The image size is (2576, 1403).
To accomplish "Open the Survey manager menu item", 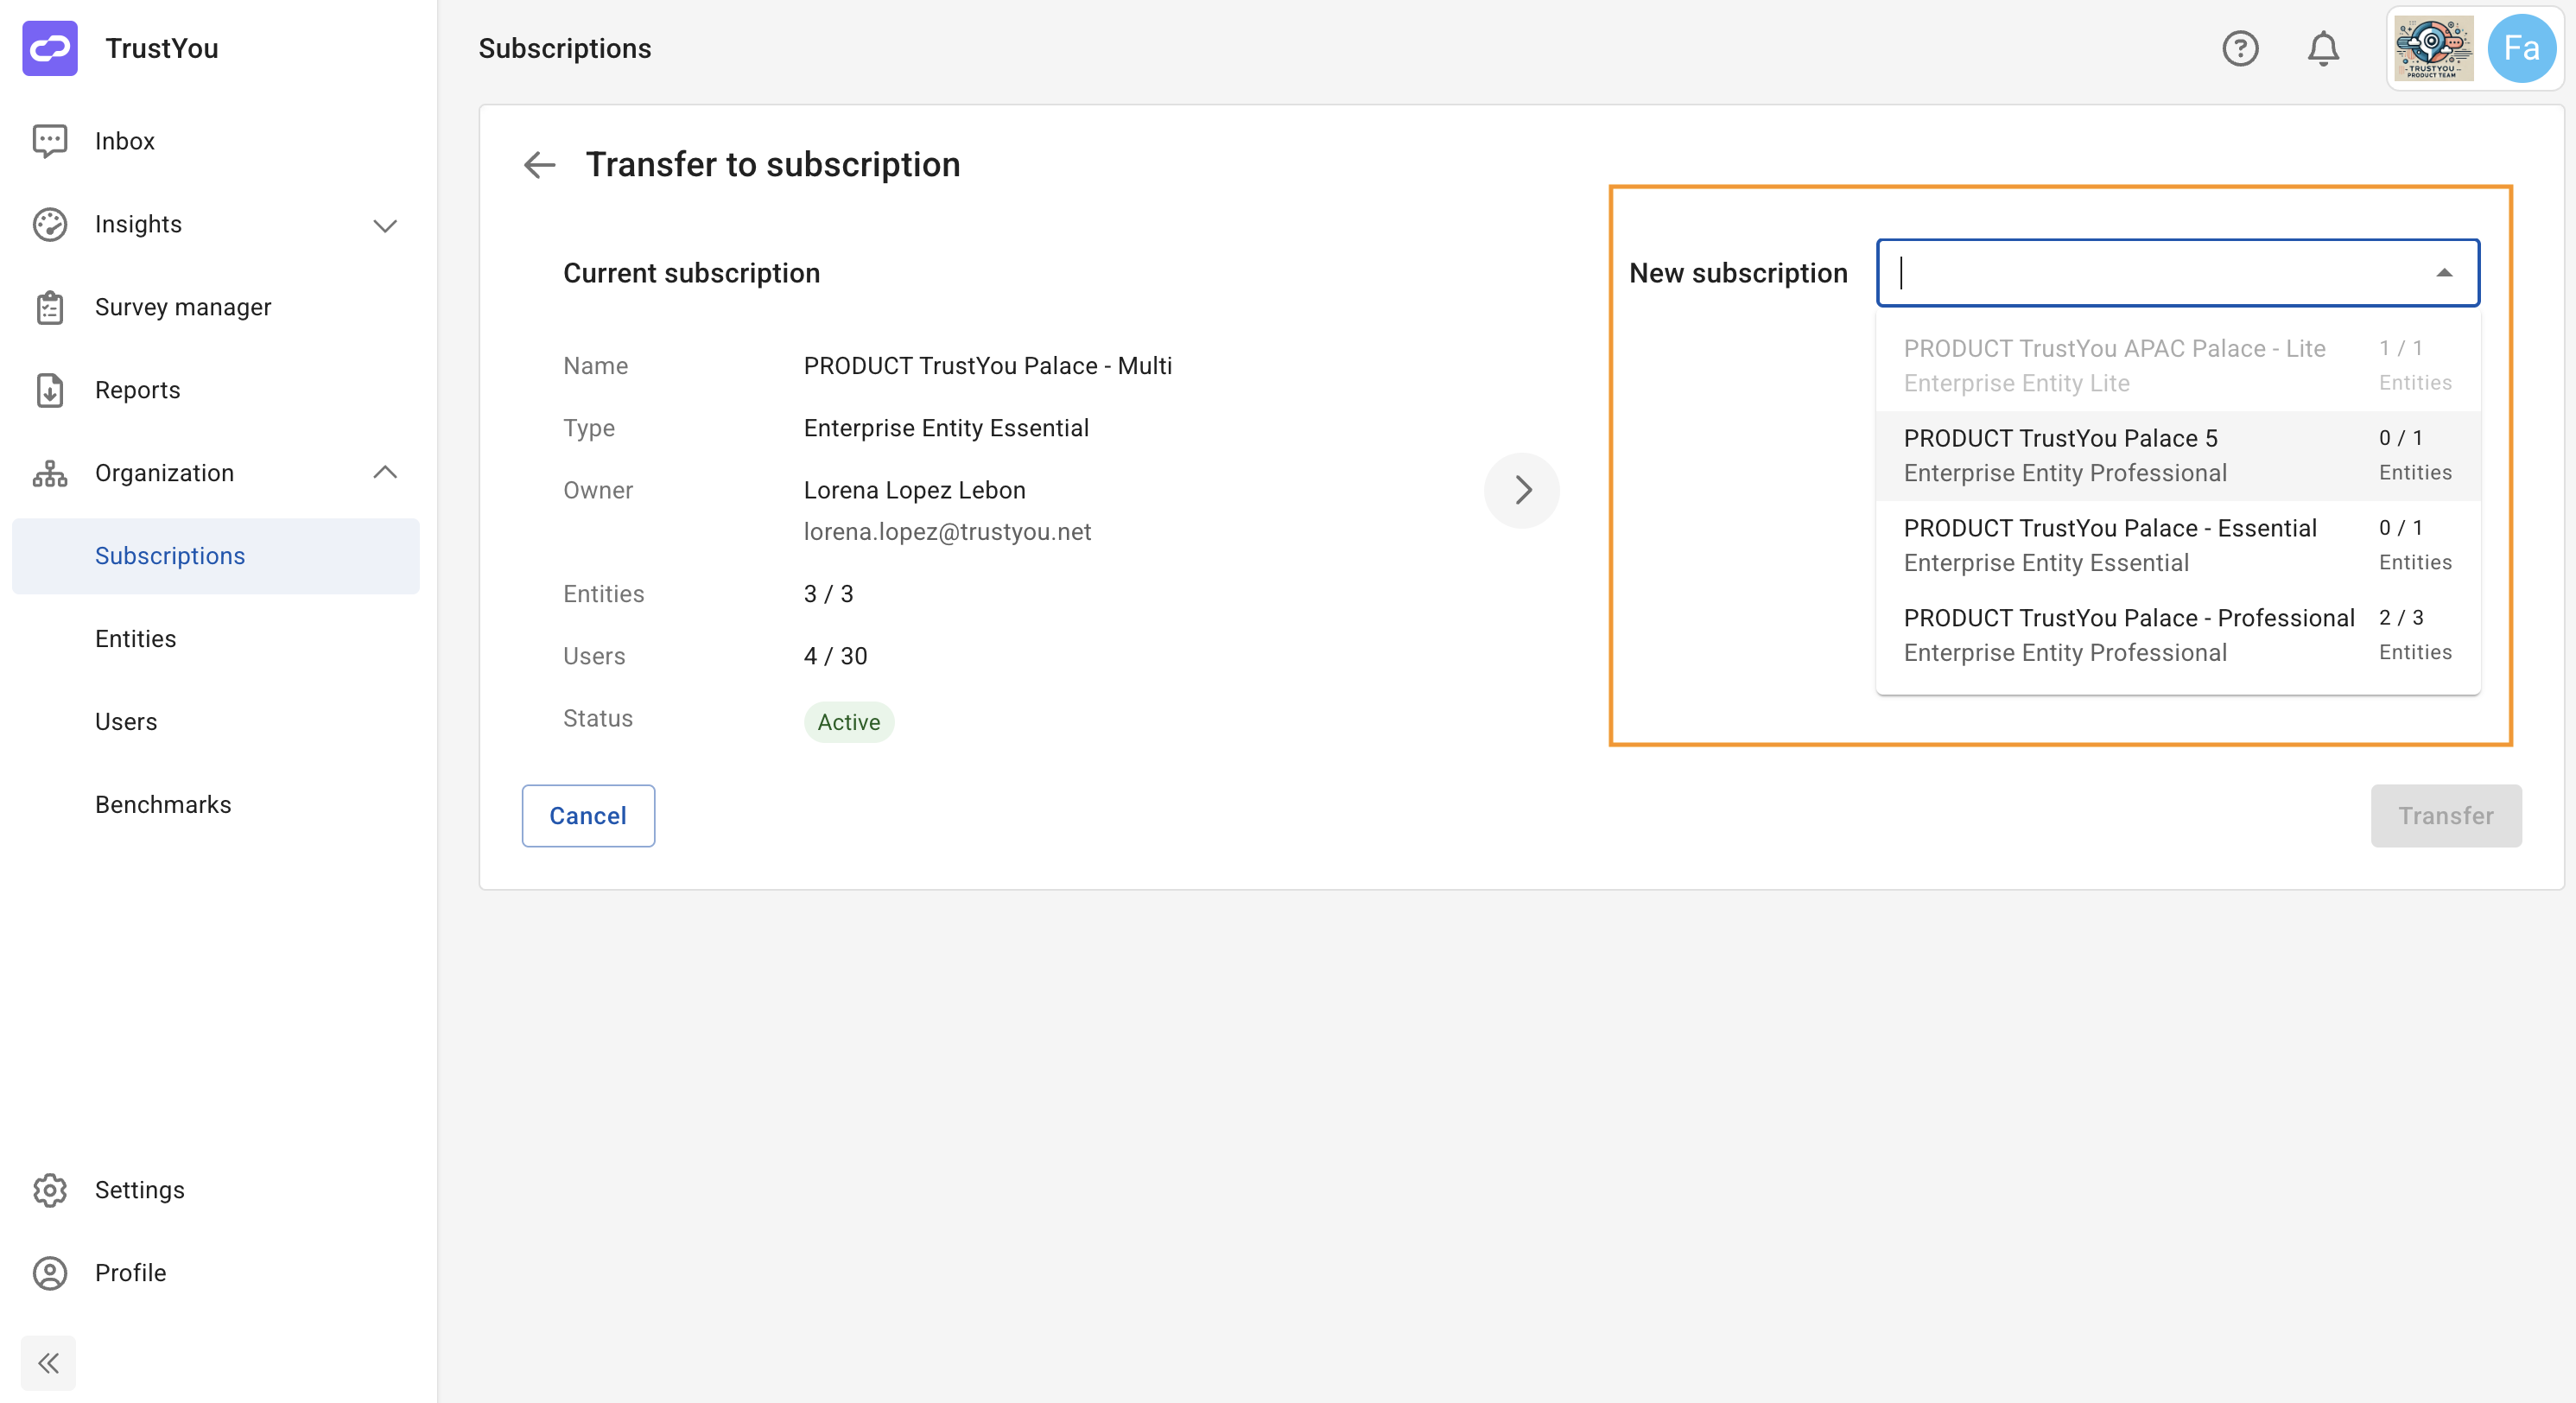I will 215,307.
